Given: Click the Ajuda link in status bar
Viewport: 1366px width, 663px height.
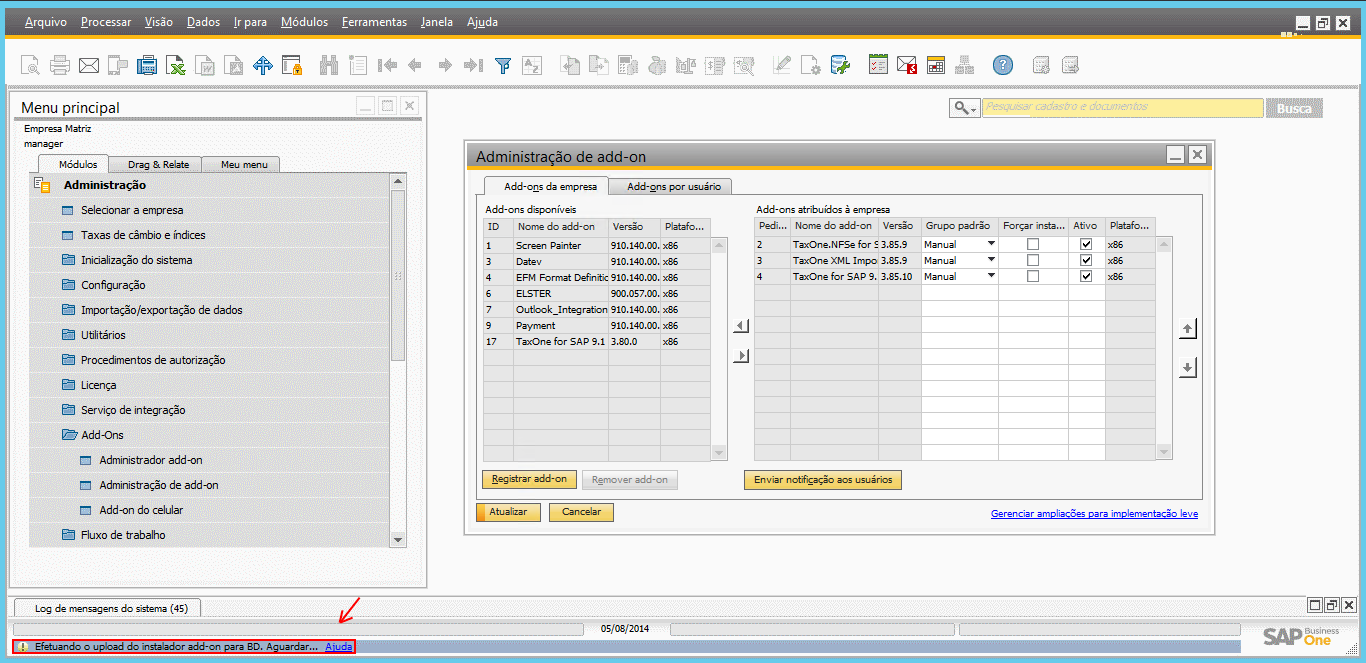Looking at the screenshot, I should 339,647.
